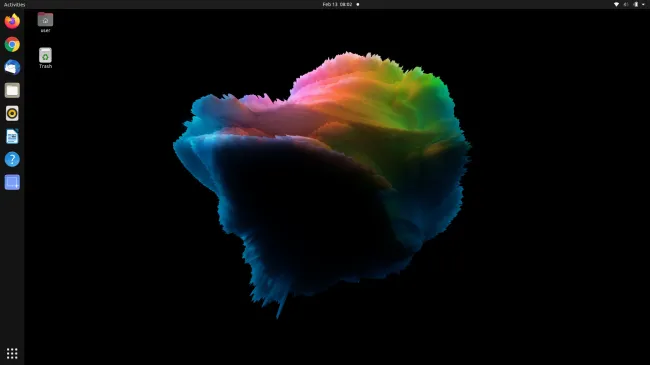650x365 pixels.
Task: Launch Rhythmbox music player
Action: [x=12, y=113]
